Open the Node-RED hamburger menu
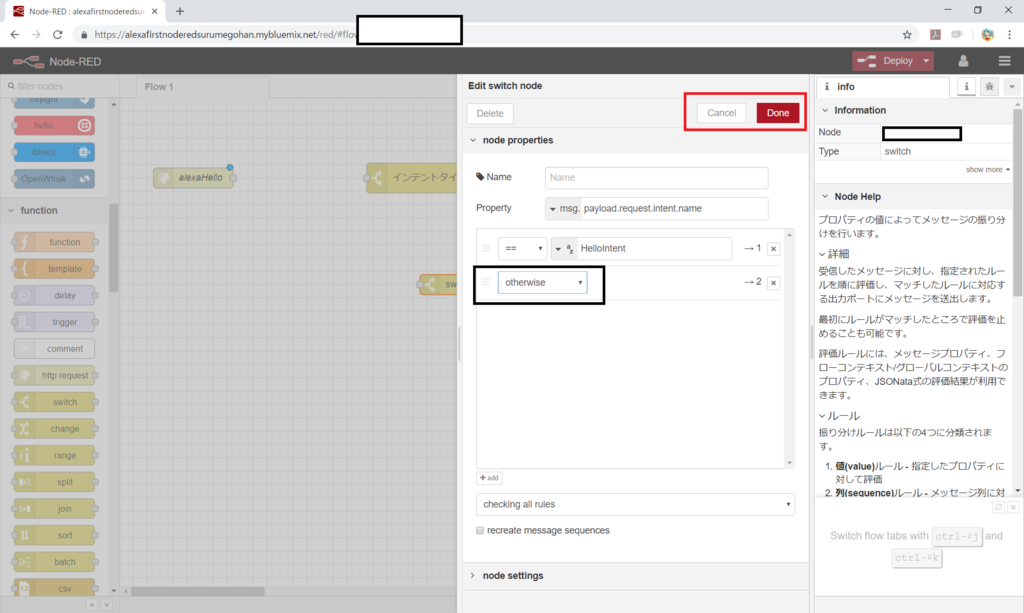The height and width of the screenshot is (613, 1024). click(x=1004, y=61)
